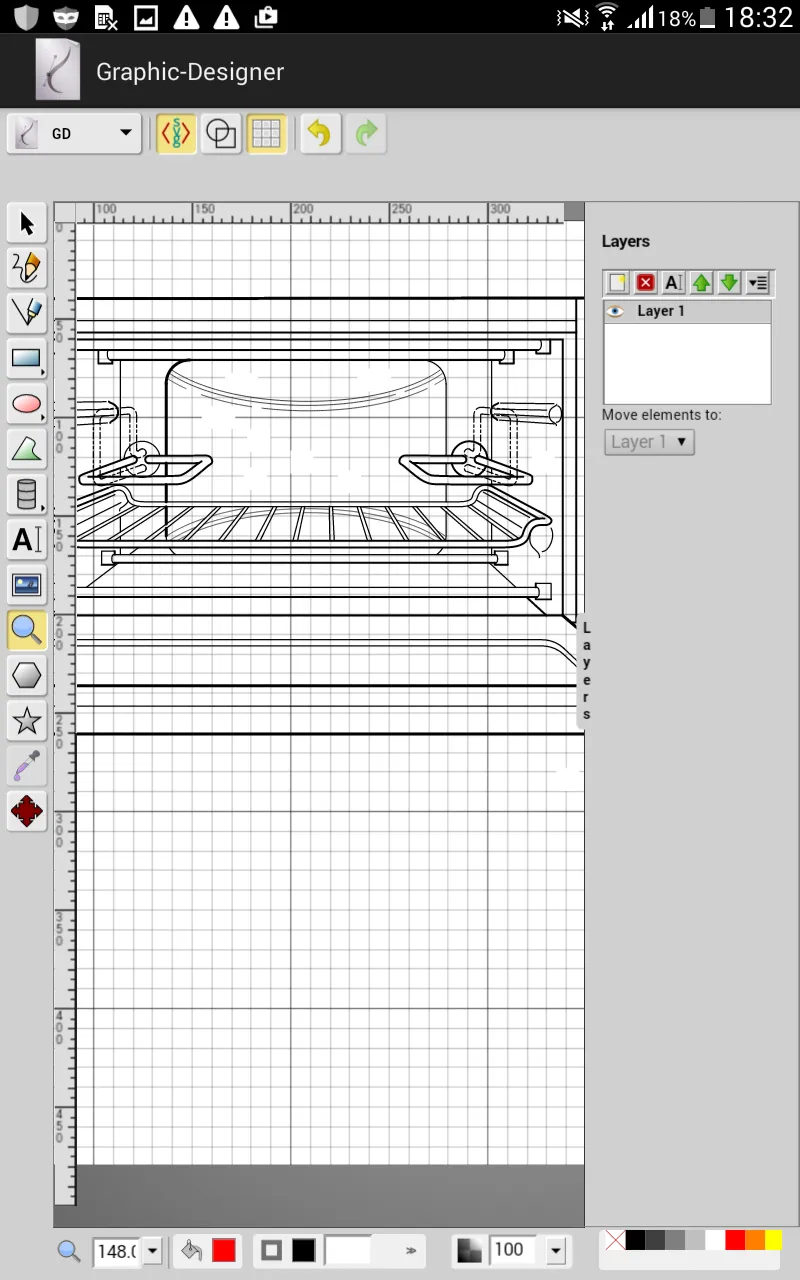Tap the Graphic-Designer title text

[190, 72]
